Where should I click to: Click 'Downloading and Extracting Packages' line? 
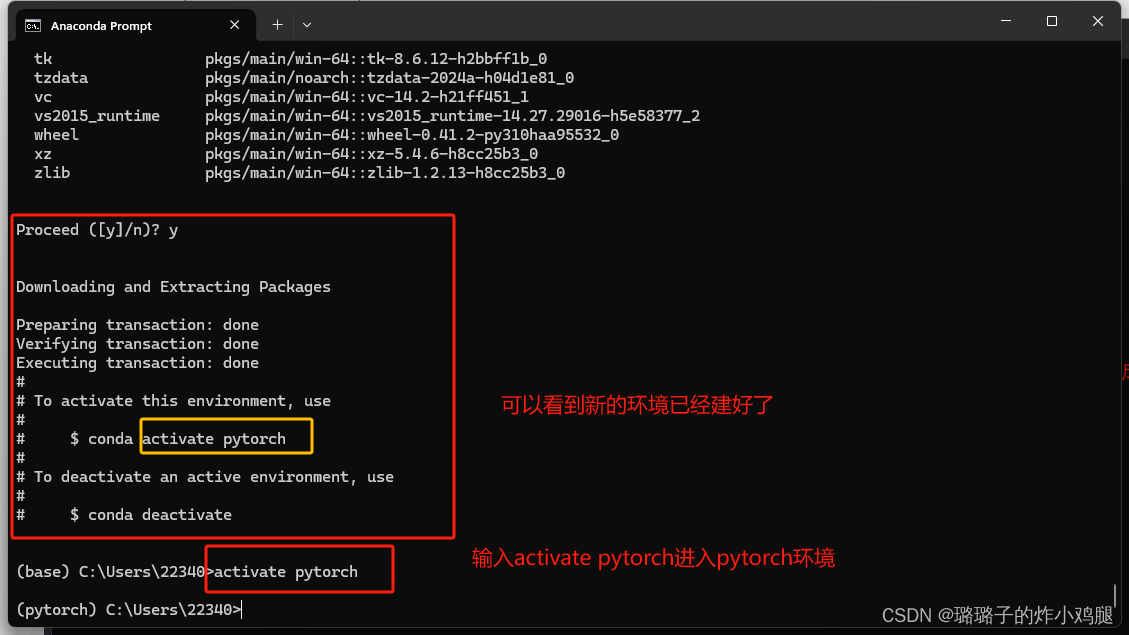tap(174, 287)
